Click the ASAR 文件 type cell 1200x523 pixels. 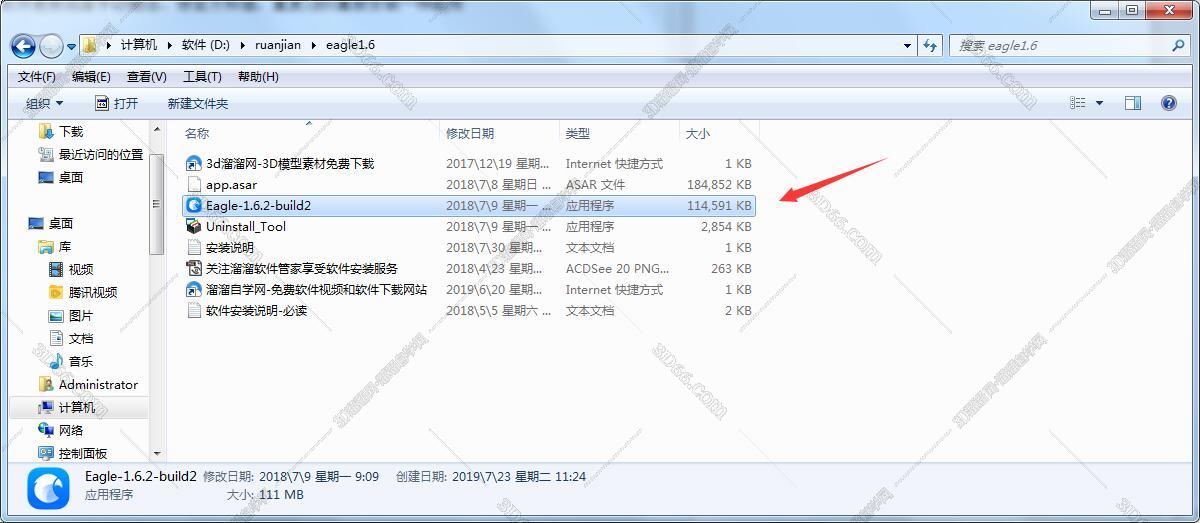[595, 184]
